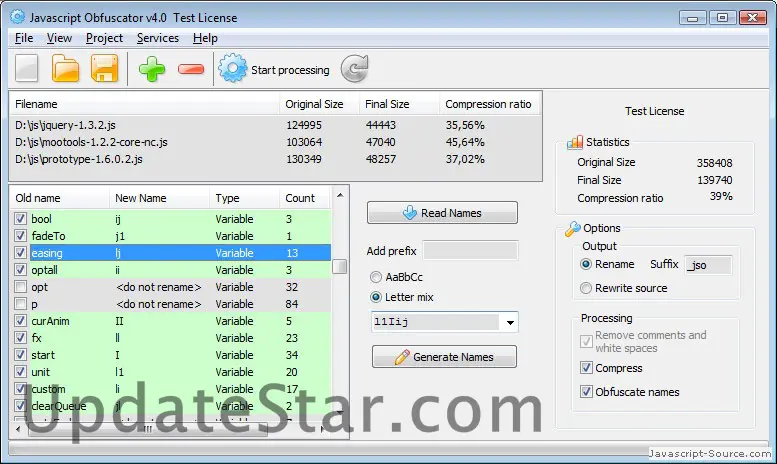Check the p variable checkbox
777x464 pixels.
click(x=20, y=303)
